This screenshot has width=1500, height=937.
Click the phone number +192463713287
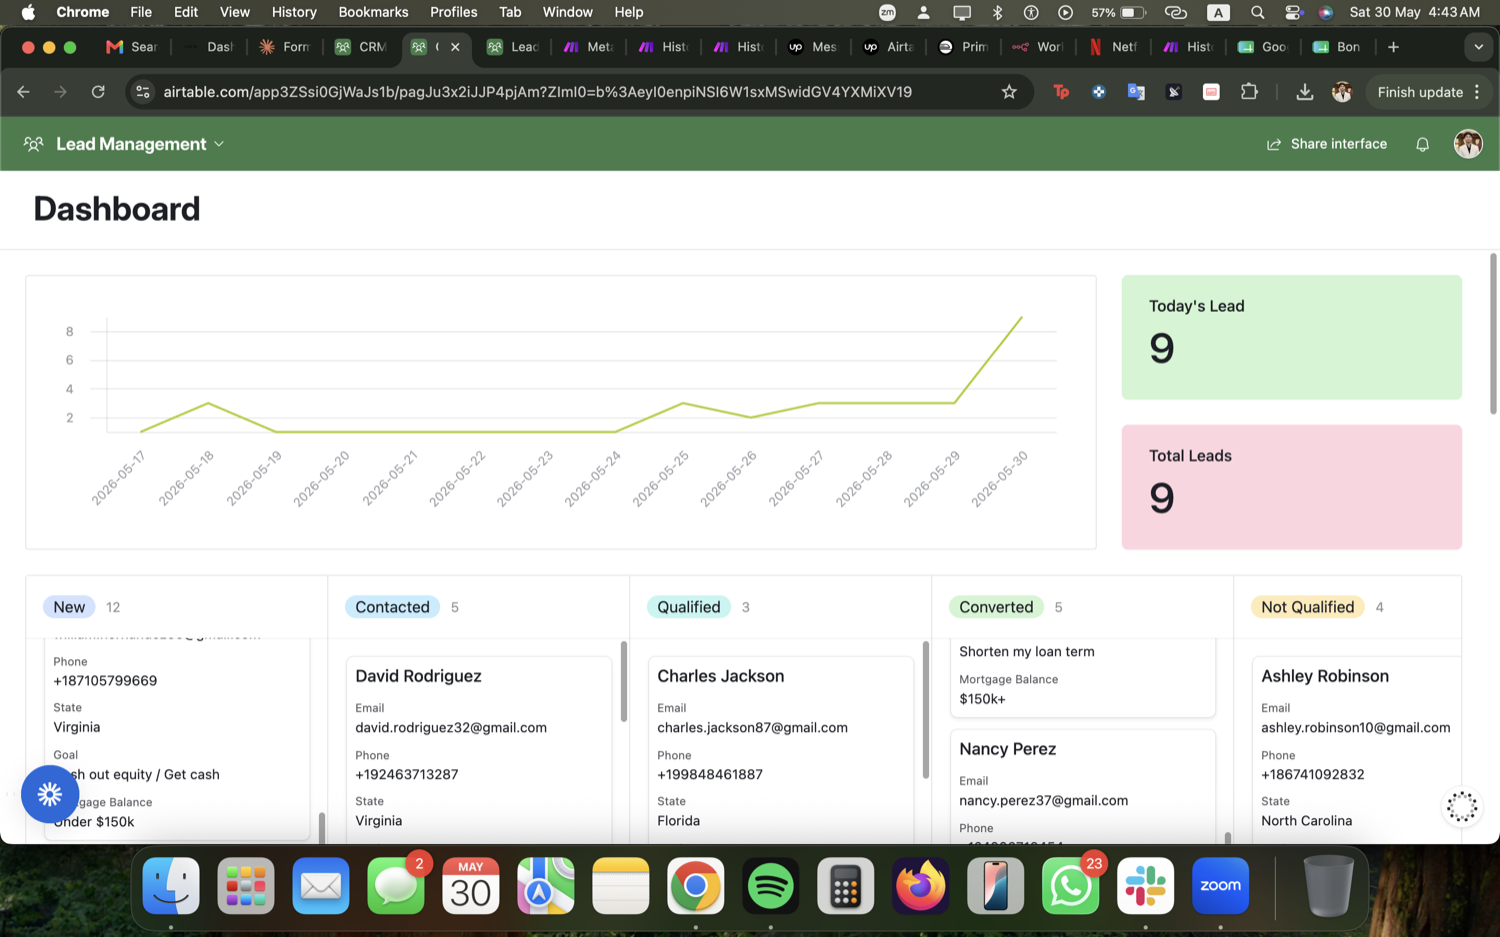click(x=407, y=774)
